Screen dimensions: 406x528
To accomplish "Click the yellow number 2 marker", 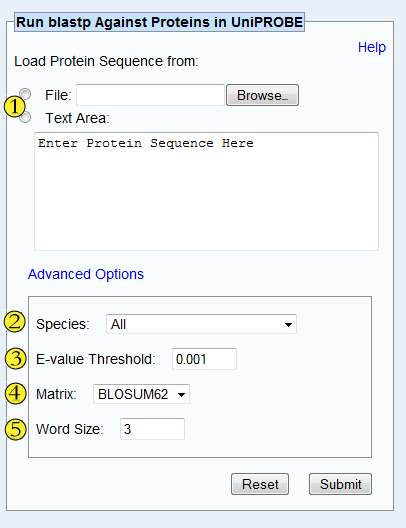I will pyautogui.click(x=14, y=322).
